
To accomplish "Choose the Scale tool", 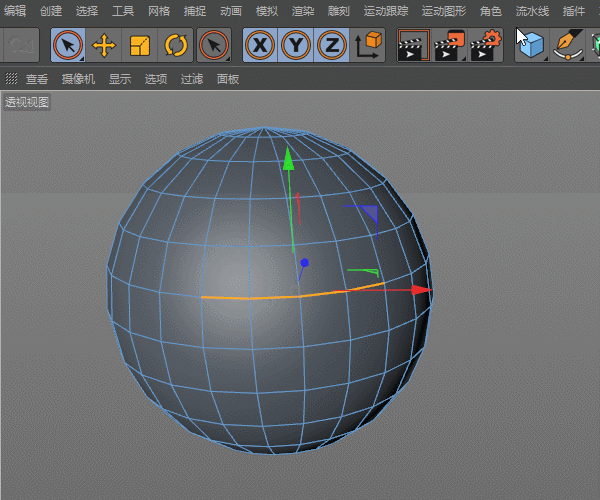I will pos(140,45).
